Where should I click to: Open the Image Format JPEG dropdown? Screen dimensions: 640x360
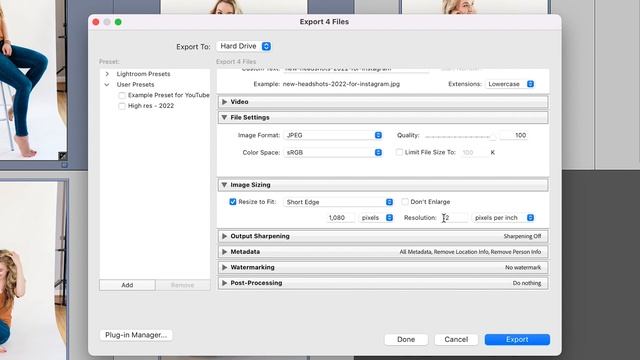point(333,135)
